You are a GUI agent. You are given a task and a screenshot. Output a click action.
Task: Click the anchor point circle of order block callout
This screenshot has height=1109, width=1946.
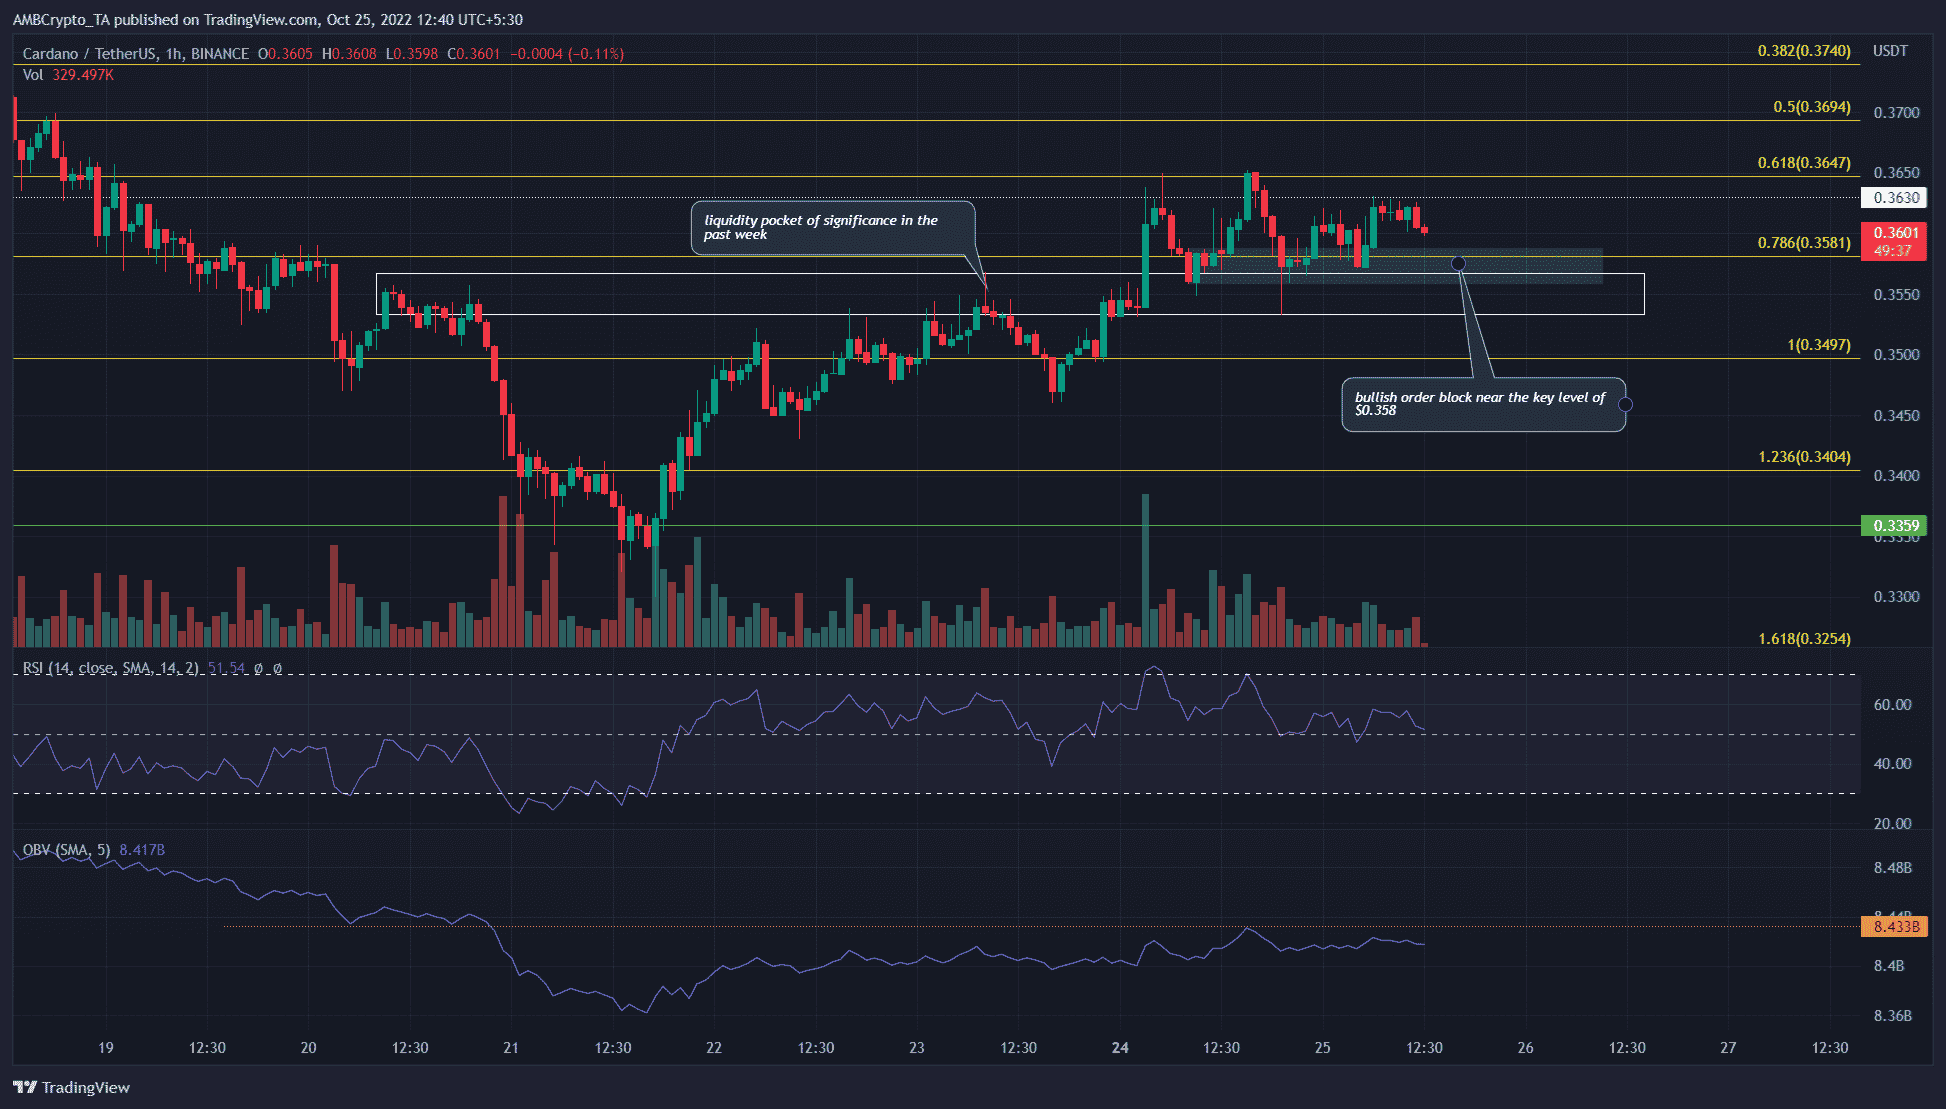[1458, 263]
